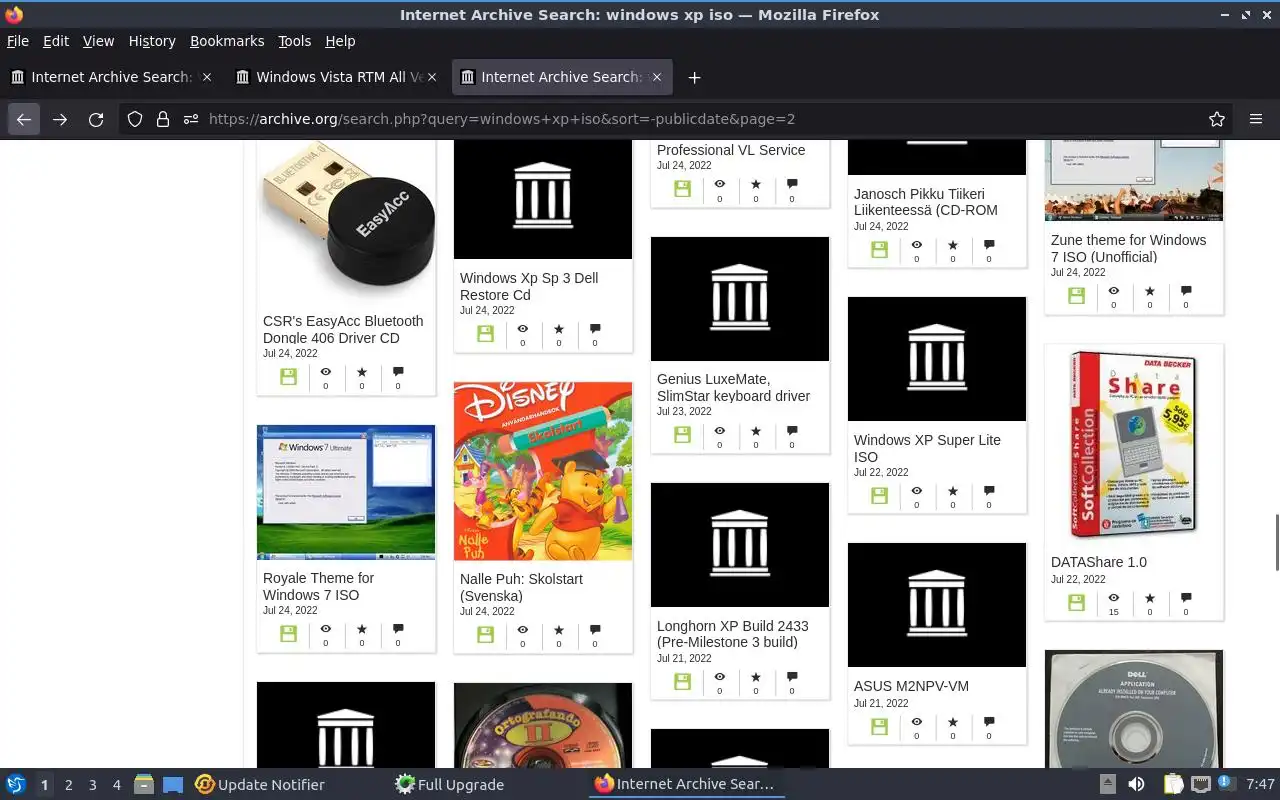Close the first Internet Archive Search tab
This screenshot has width=1280, height=800.
207,77
